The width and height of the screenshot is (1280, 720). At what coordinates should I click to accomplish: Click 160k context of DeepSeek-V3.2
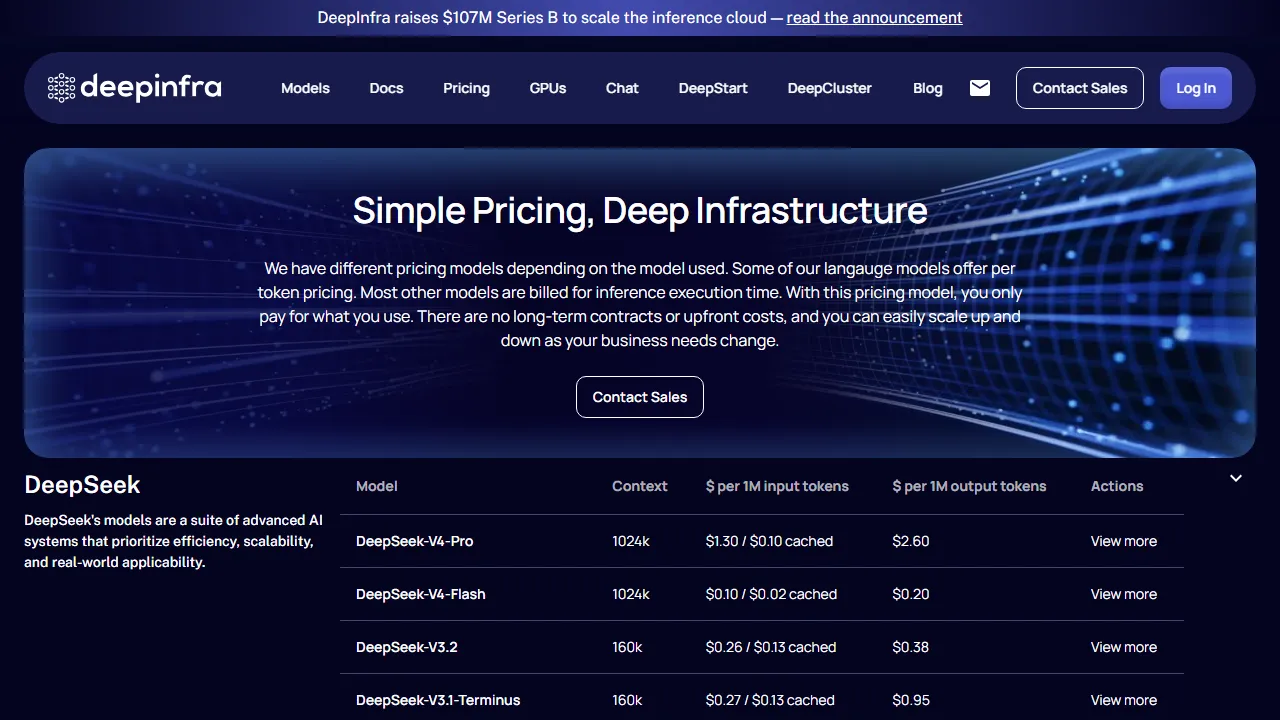pyautogui.click(x=627, y=647)
